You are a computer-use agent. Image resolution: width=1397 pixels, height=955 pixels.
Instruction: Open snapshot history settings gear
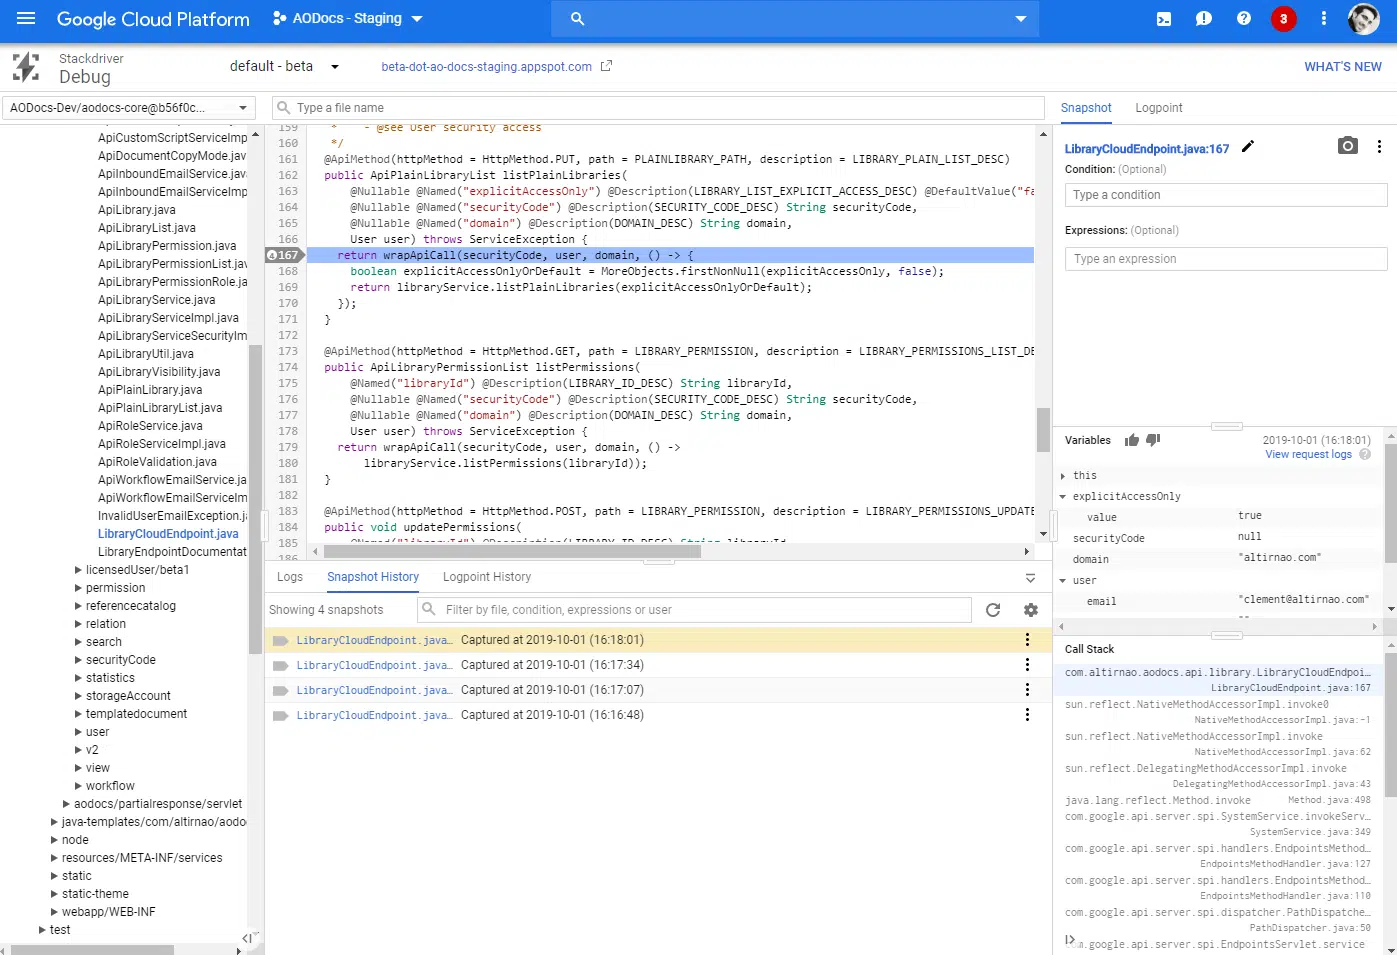click(1031, 610)
